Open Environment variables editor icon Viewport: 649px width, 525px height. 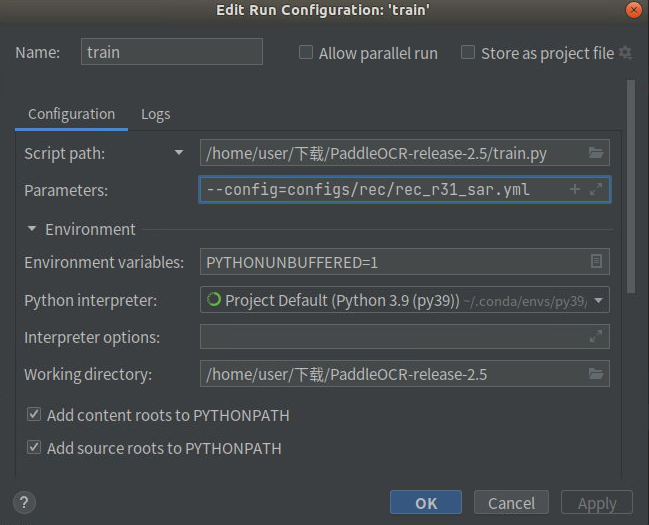[x=596, y=262]
